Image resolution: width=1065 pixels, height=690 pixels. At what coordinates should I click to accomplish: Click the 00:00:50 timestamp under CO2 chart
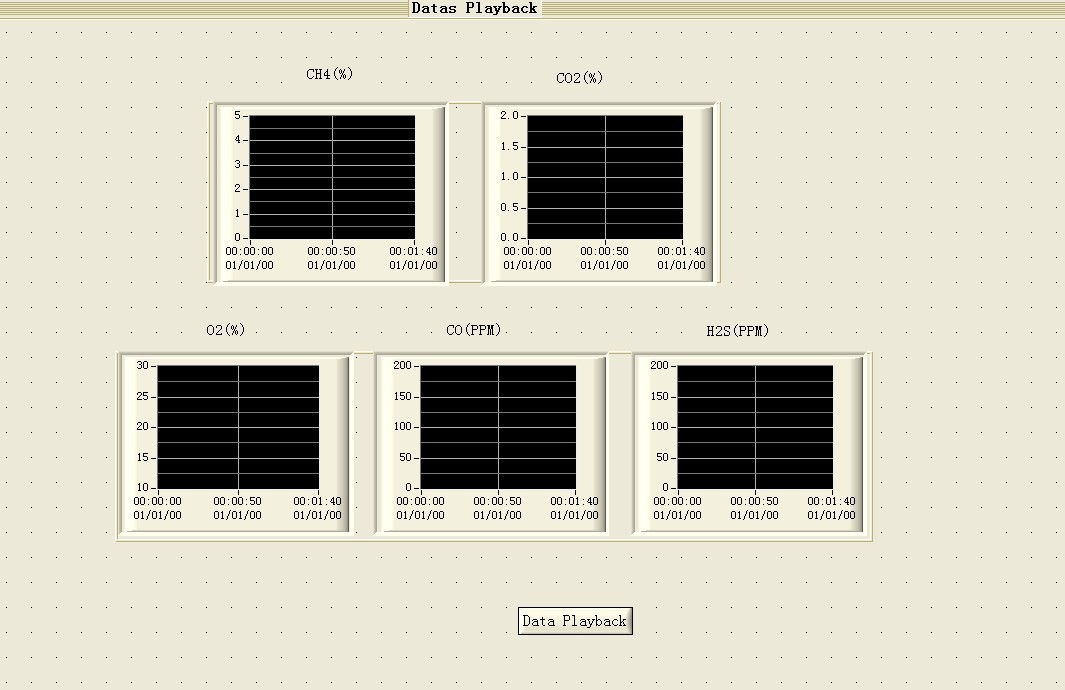point(602,251)
